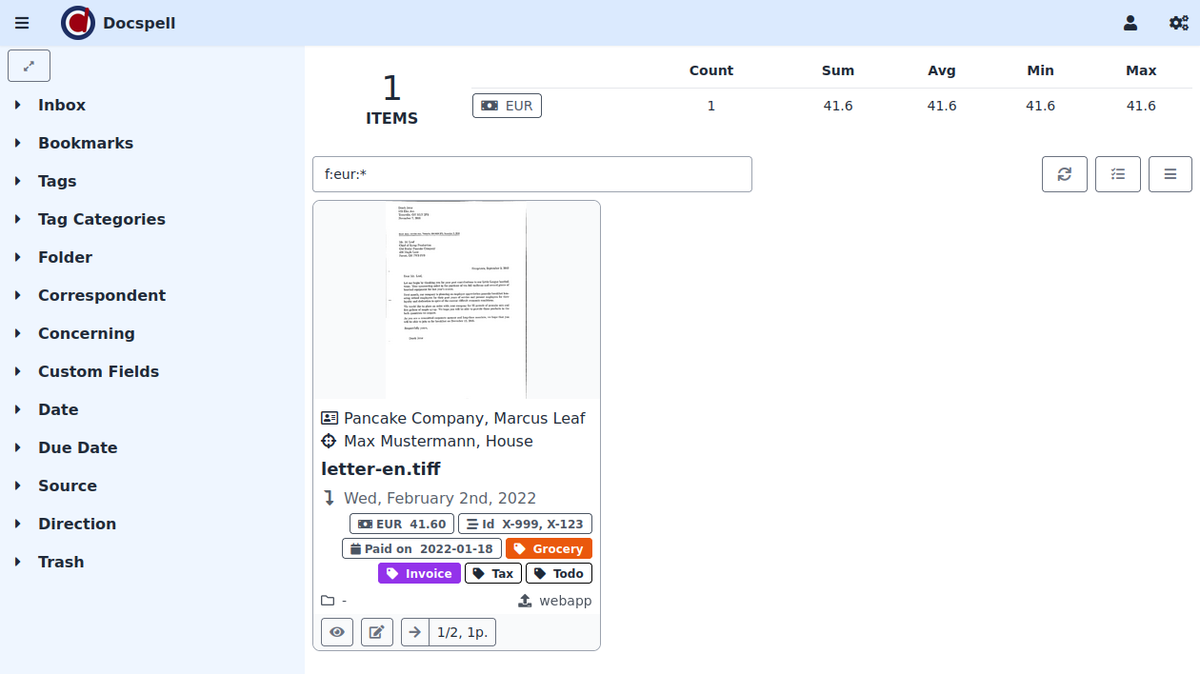Click the letter-en.tiff title link
Image resolution: width=1200 pixels, height=674 pixels.
[x=380, y=469]
